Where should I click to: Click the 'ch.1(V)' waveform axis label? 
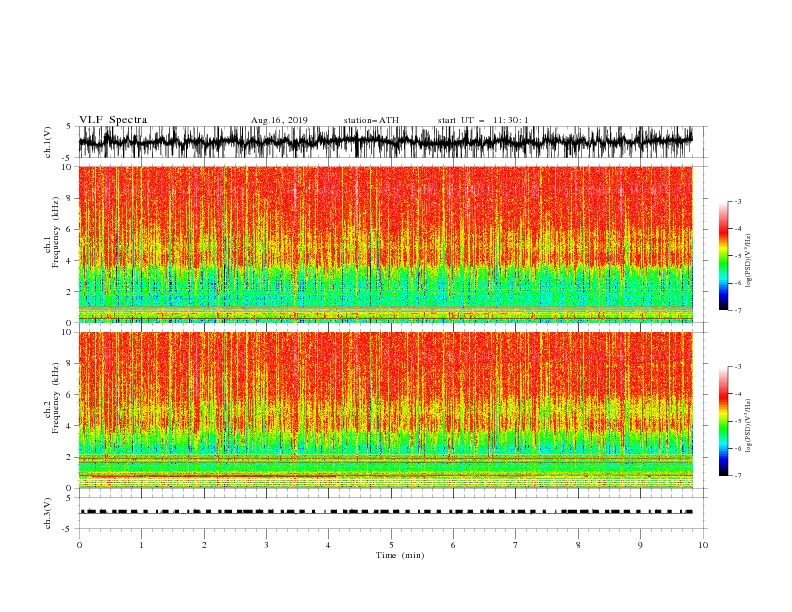click(48, 141)
